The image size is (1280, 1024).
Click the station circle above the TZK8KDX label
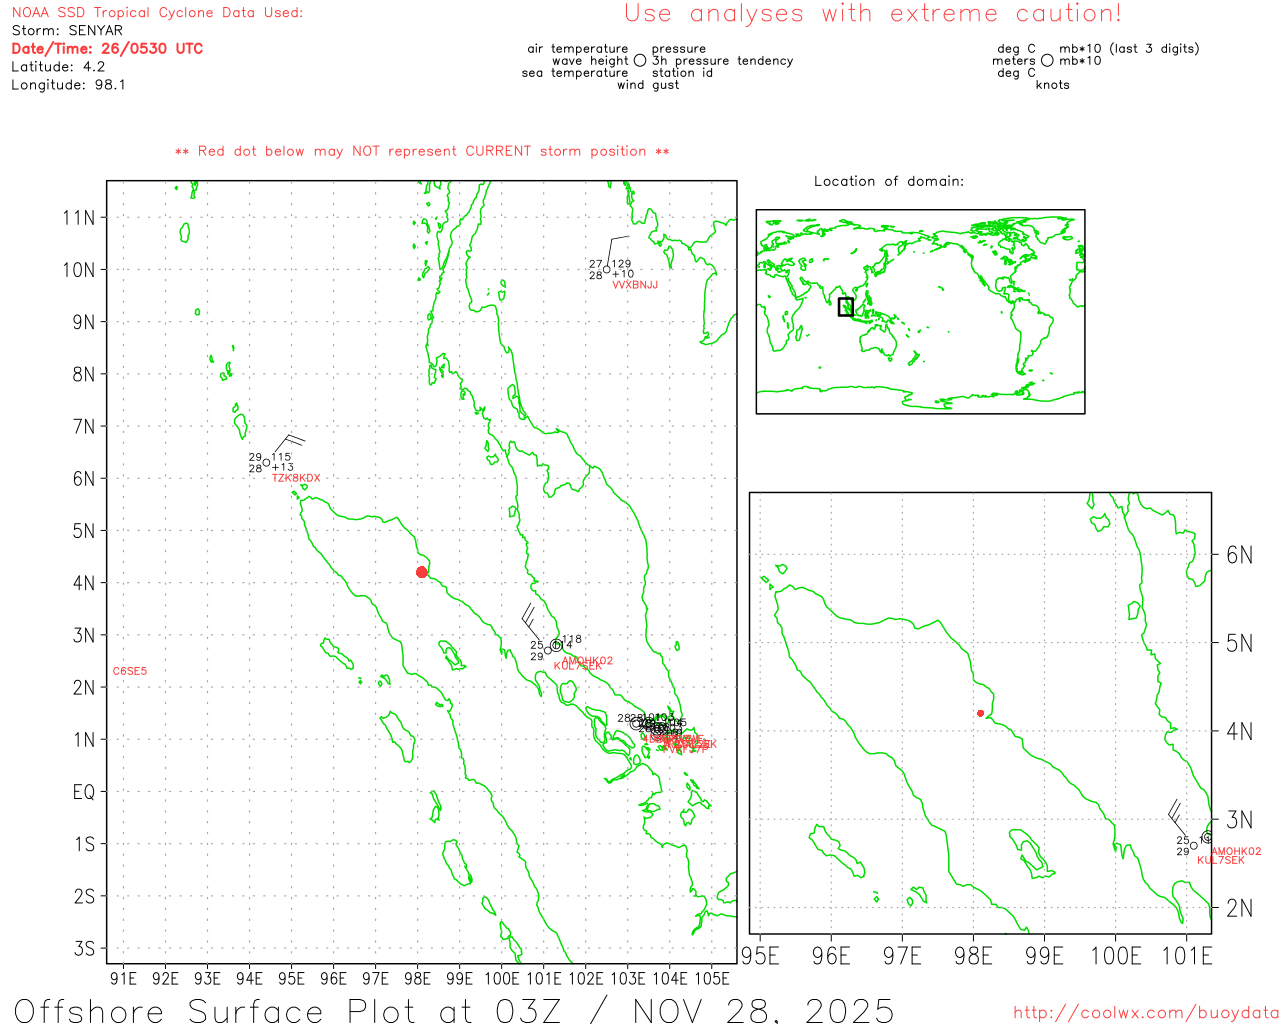pos(267,462)
